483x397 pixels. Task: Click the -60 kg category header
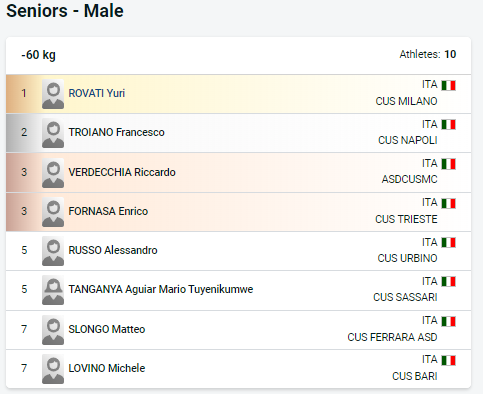[38, 55]
